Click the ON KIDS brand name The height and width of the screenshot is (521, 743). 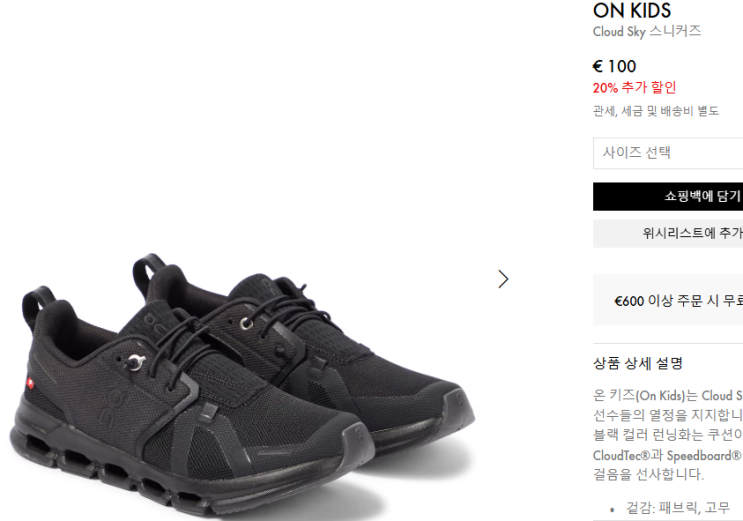pos(632,10)
